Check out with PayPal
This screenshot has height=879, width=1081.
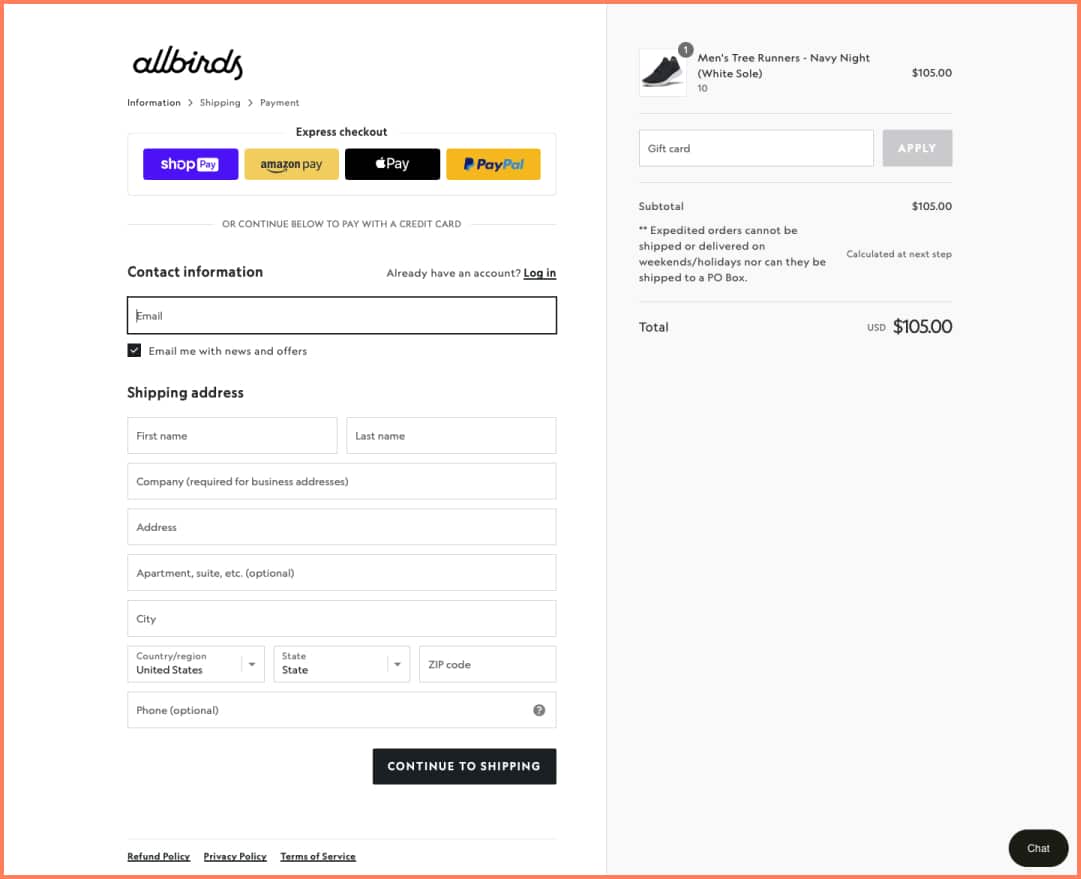click(x=494, y=164)
